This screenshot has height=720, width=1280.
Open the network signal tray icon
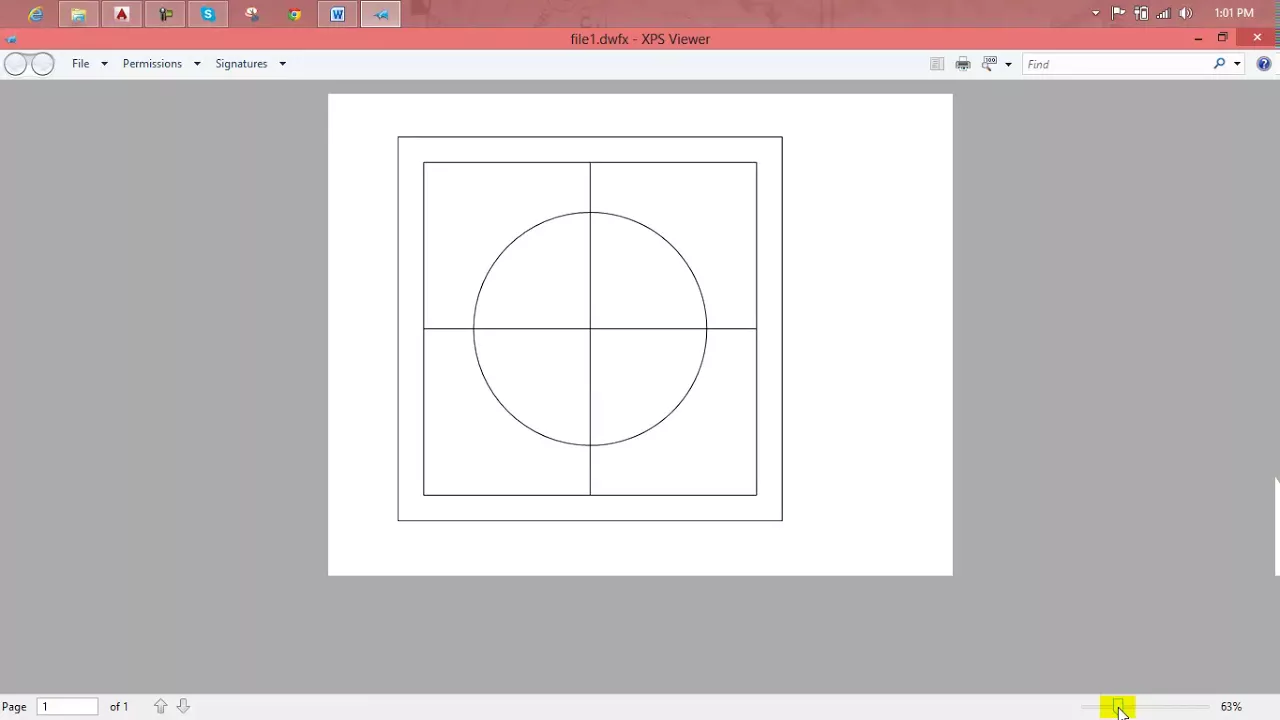click(x=1163, y=13)
